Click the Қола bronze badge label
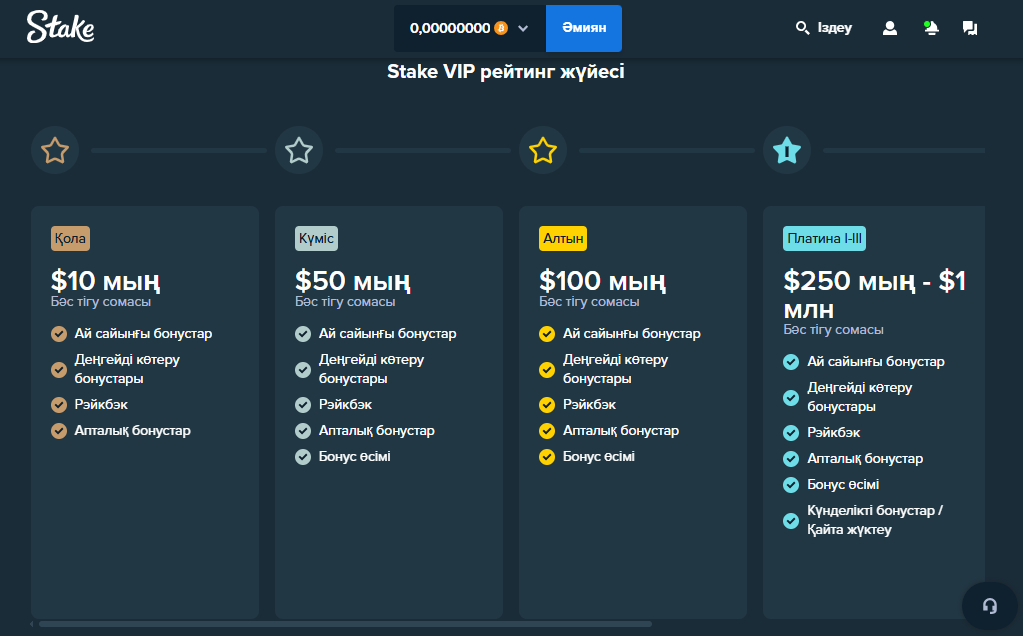1023x636 pixels. pyautogui.click(x=70, y=238)
